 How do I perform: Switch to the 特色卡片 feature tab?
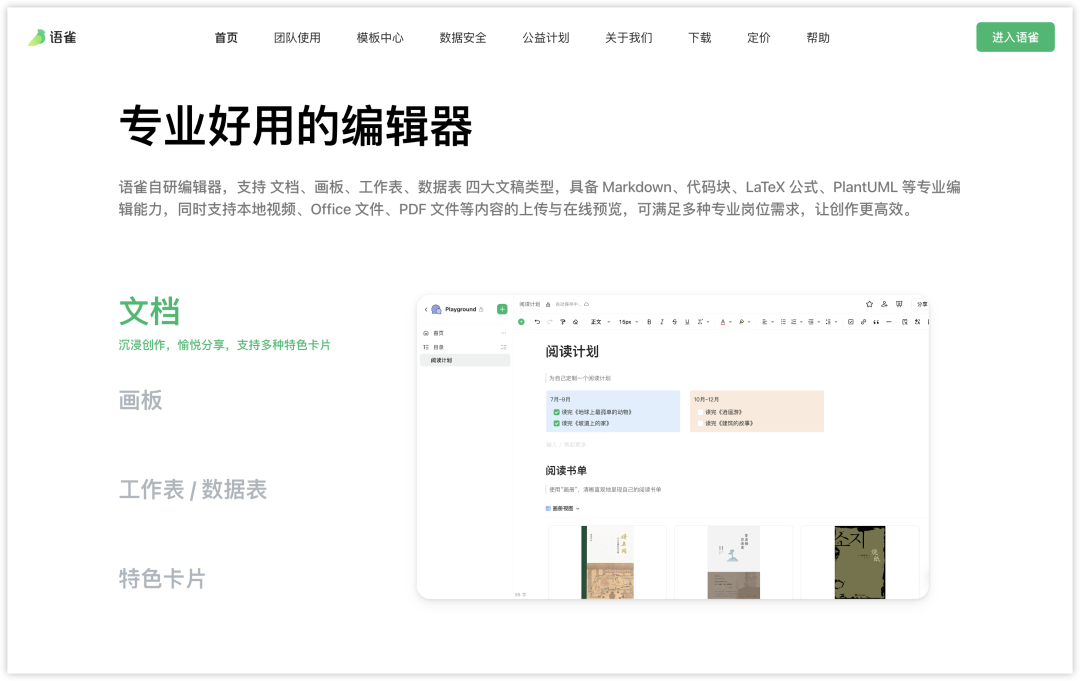[x=163, y=578]
